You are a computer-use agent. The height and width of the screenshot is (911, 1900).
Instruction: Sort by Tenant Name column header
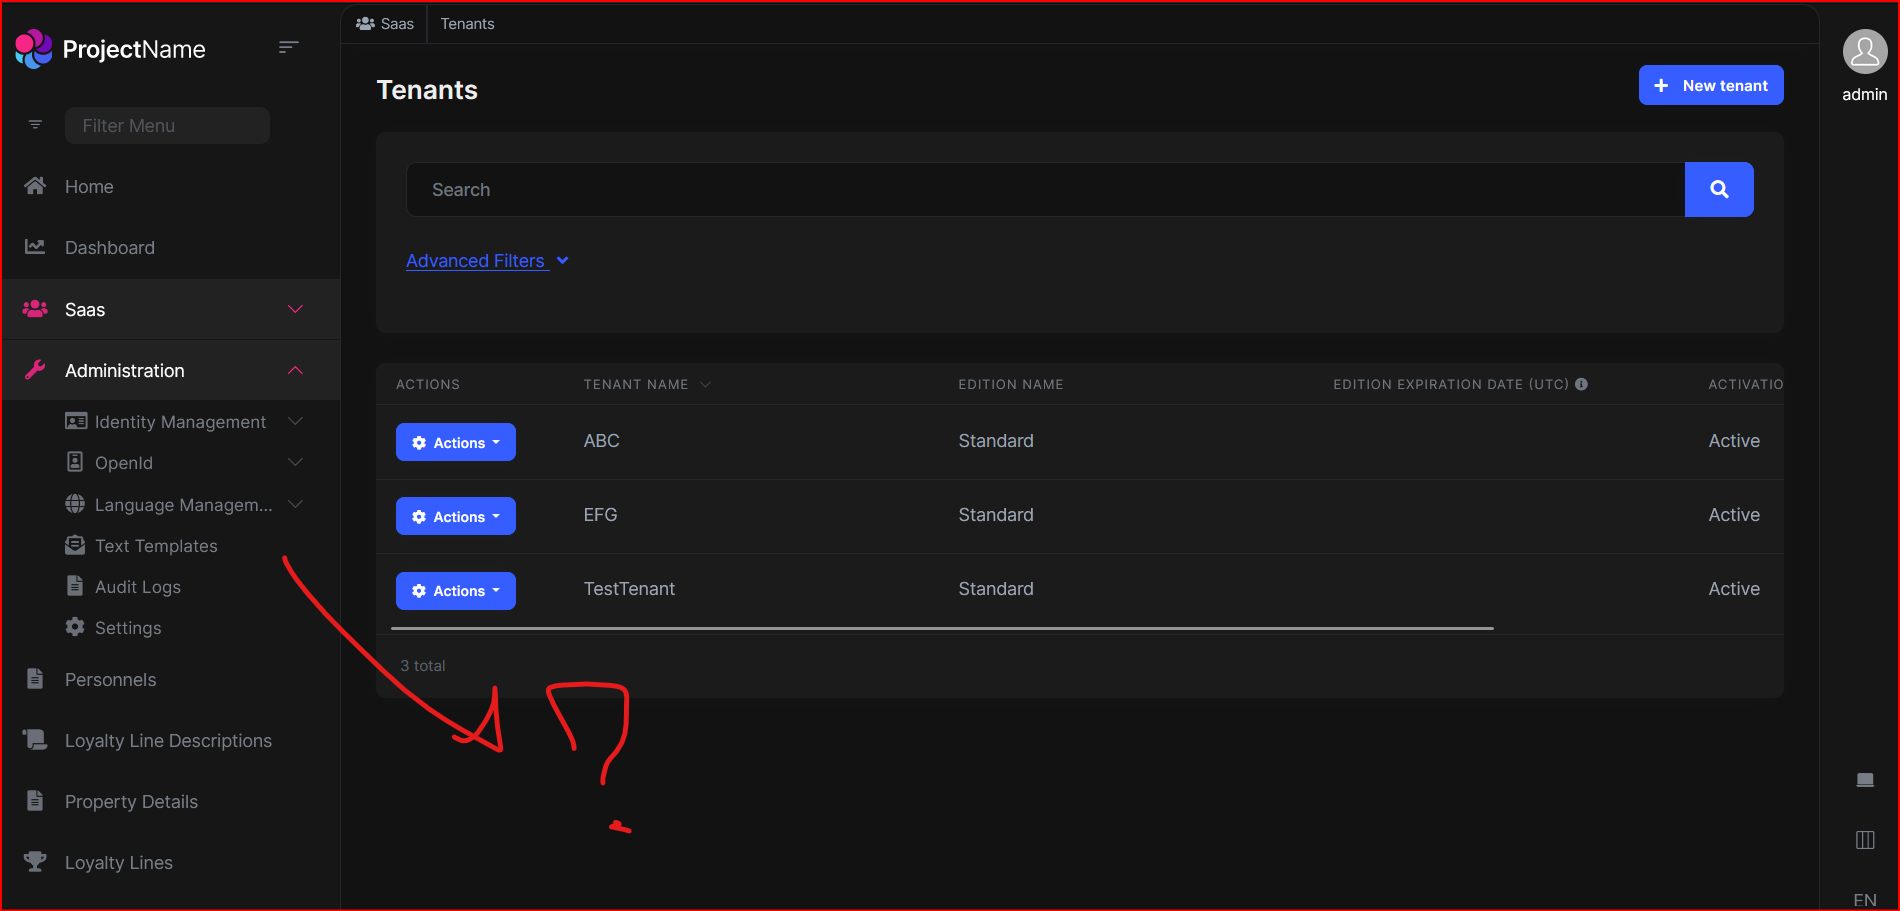point(636,384)
